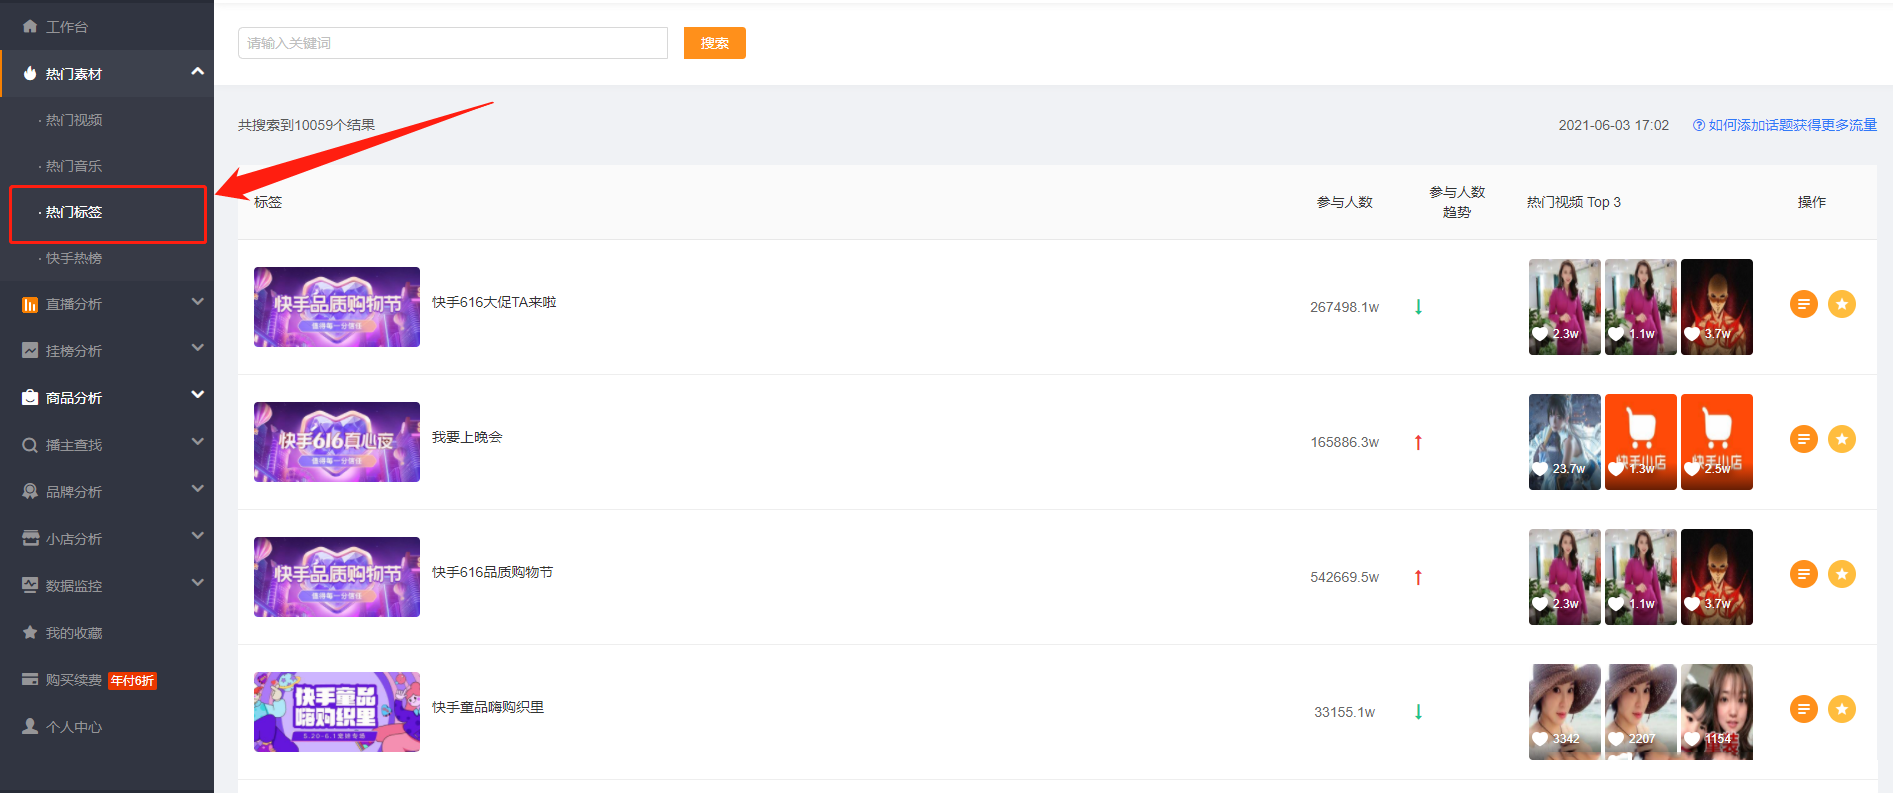Image resolution: width=1893 pixels, height=793 pixels.
Task: Click the home icon beside 工作台
Action: point(30,26)
